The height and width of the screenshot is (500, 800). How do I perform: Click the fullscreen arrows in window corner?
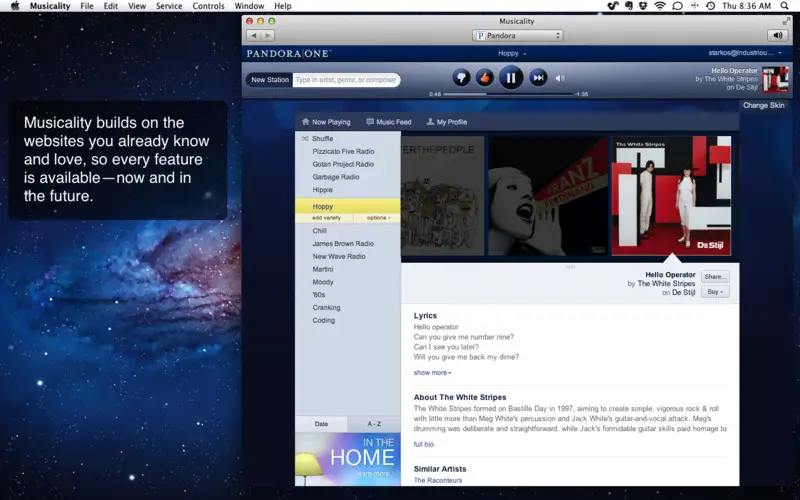786,21
